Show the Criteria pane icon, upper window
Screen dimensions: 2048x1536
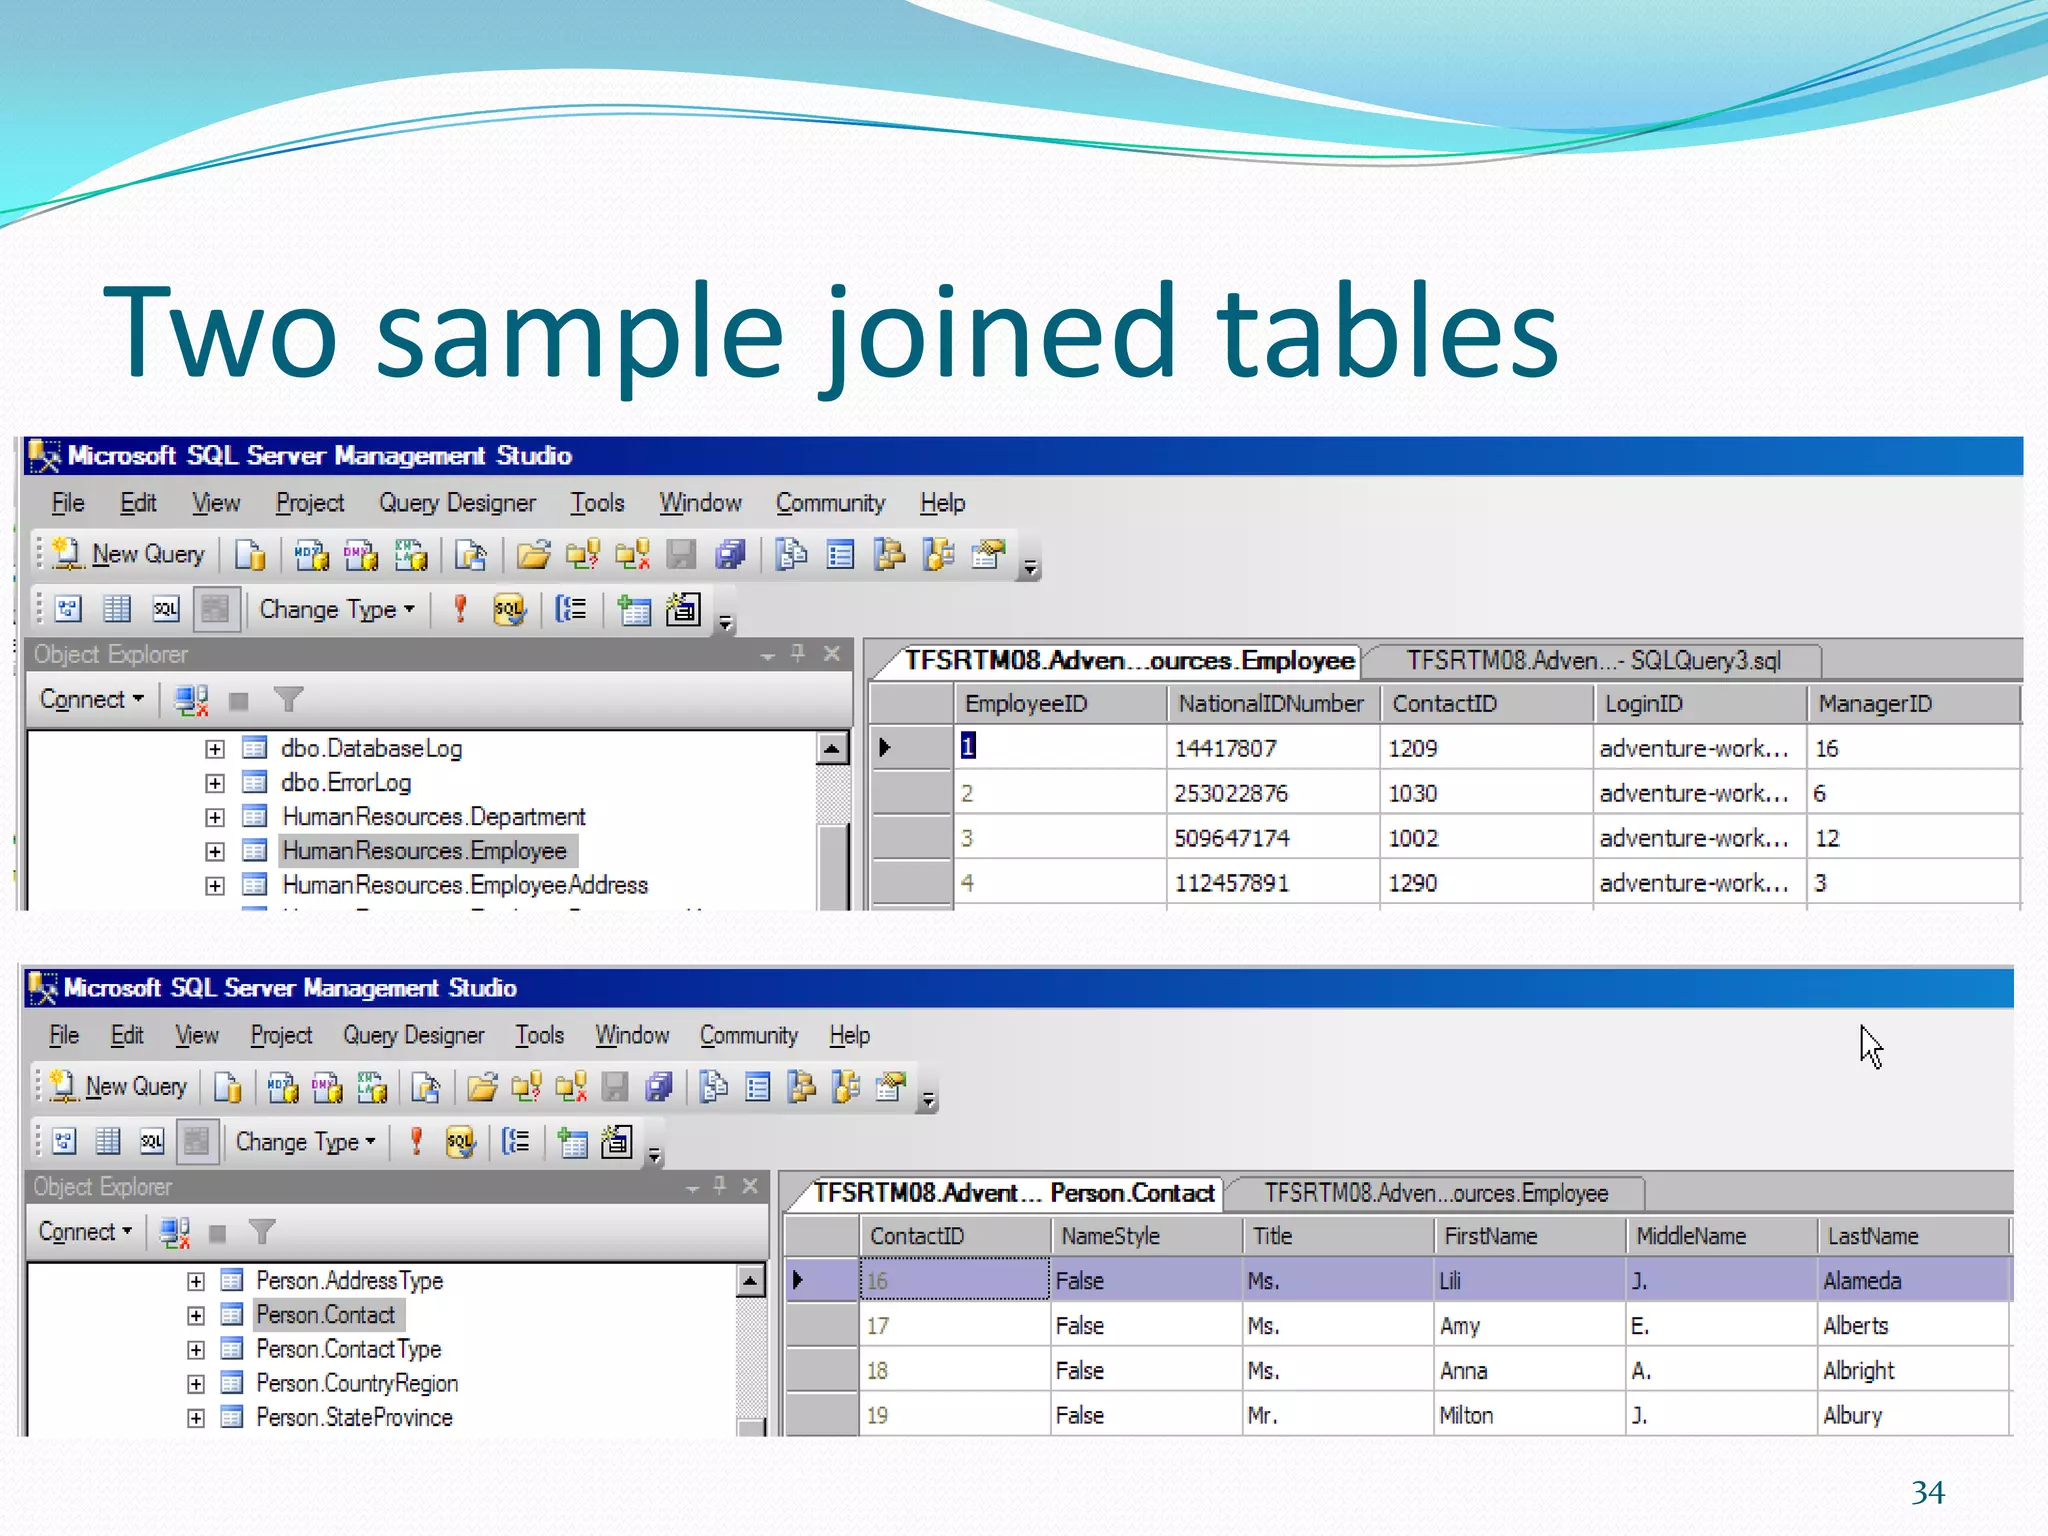click(x=117, y=608)
